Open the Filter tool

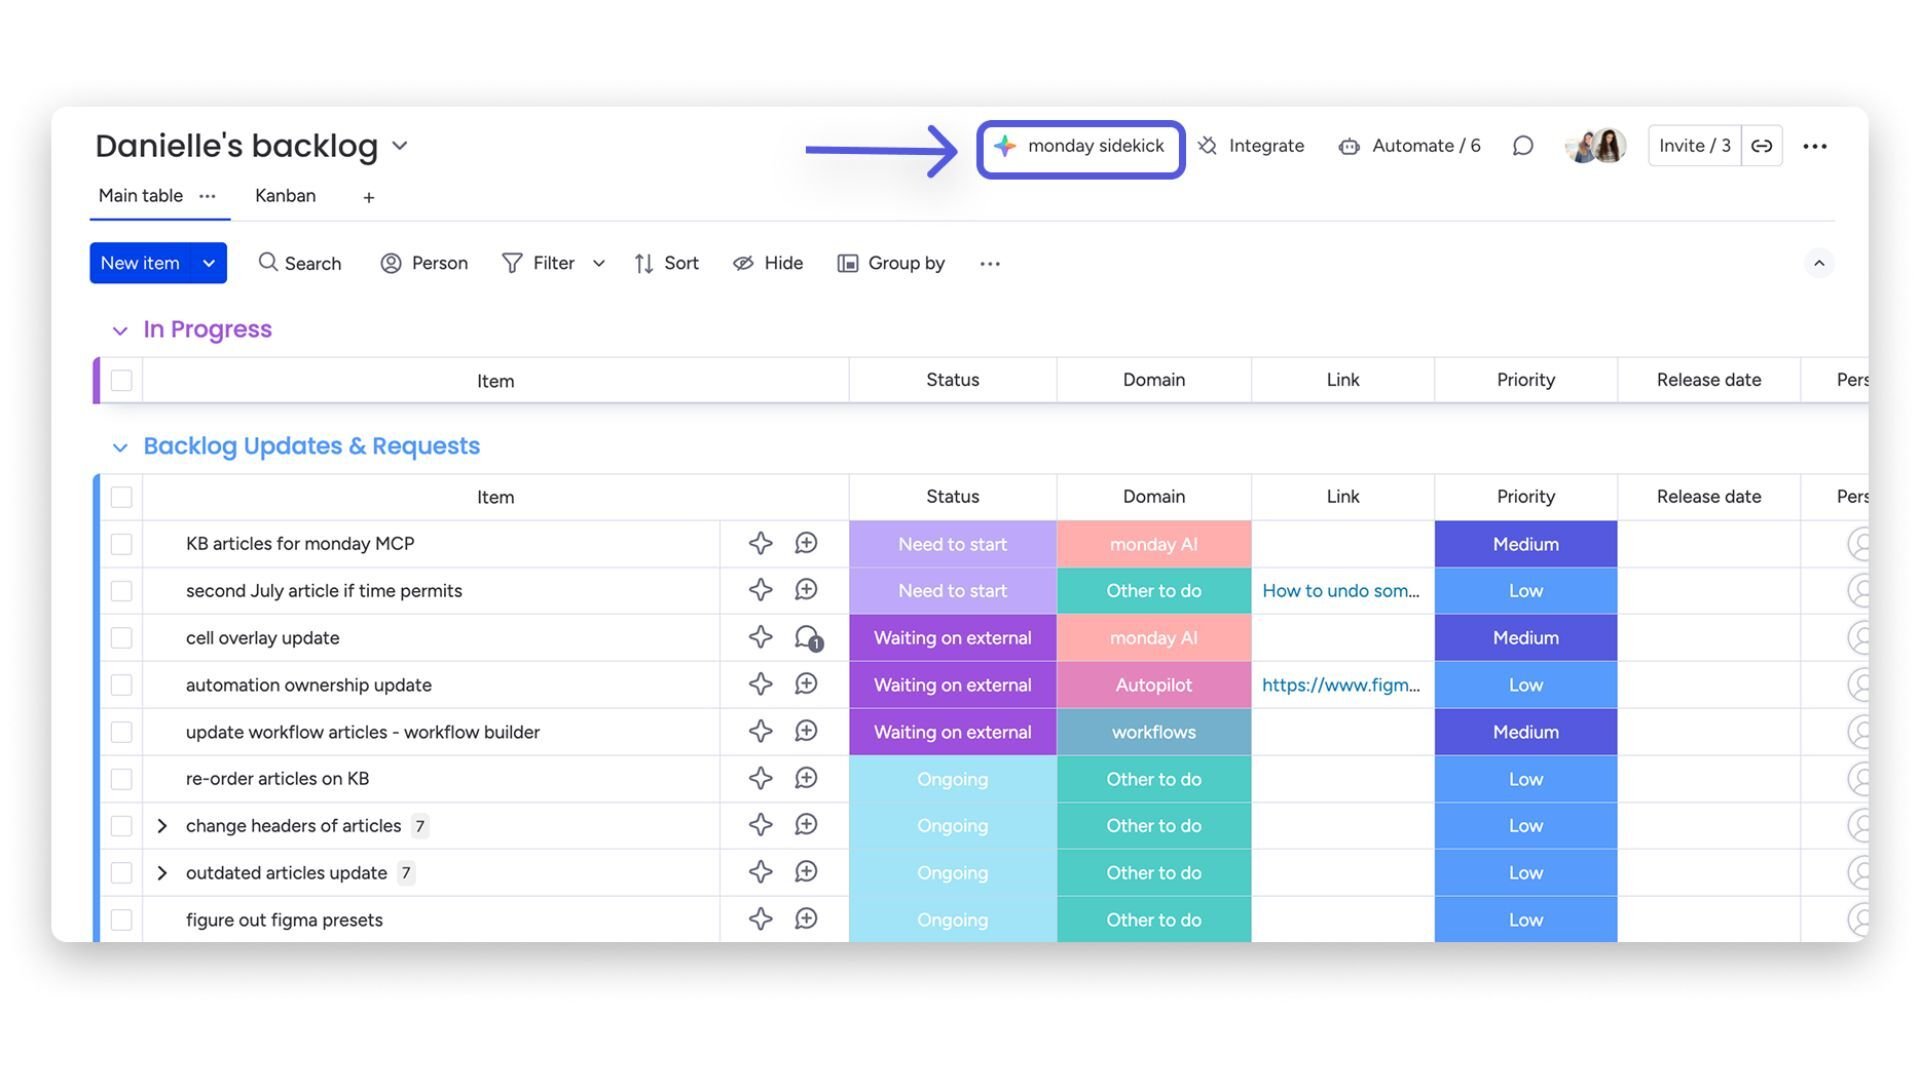pyautogui.click(x=538, y=263)
